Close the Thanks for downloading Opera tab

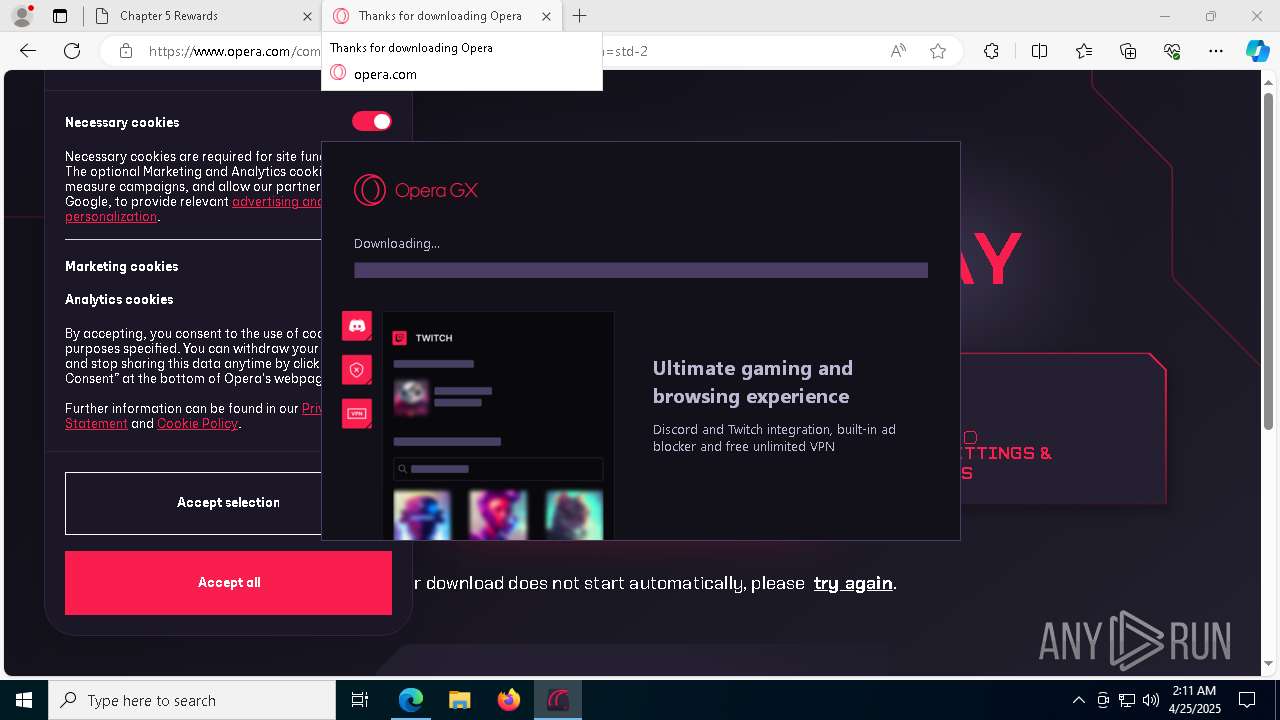tap(546, 16)
